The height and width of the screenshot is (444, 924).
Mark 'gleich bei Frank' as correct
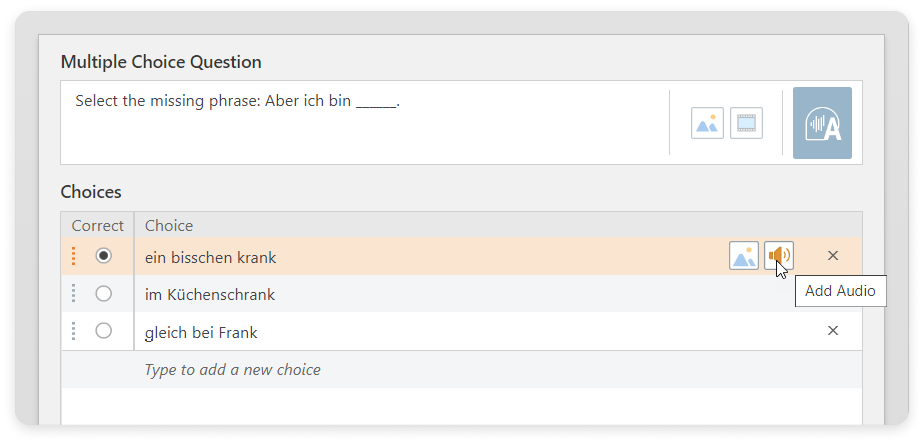point(104,331)
